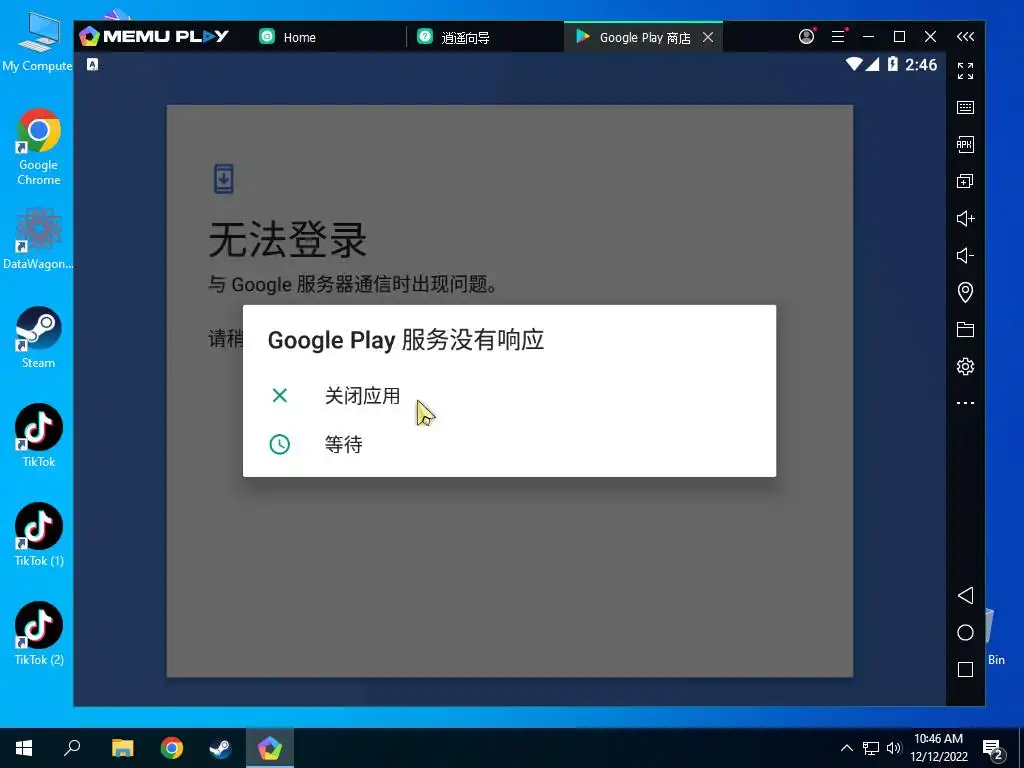The width and height of the screenshot is (1024, 768).
Task: Click the green X icon beside 关闭应用
Action: point(280,395)
